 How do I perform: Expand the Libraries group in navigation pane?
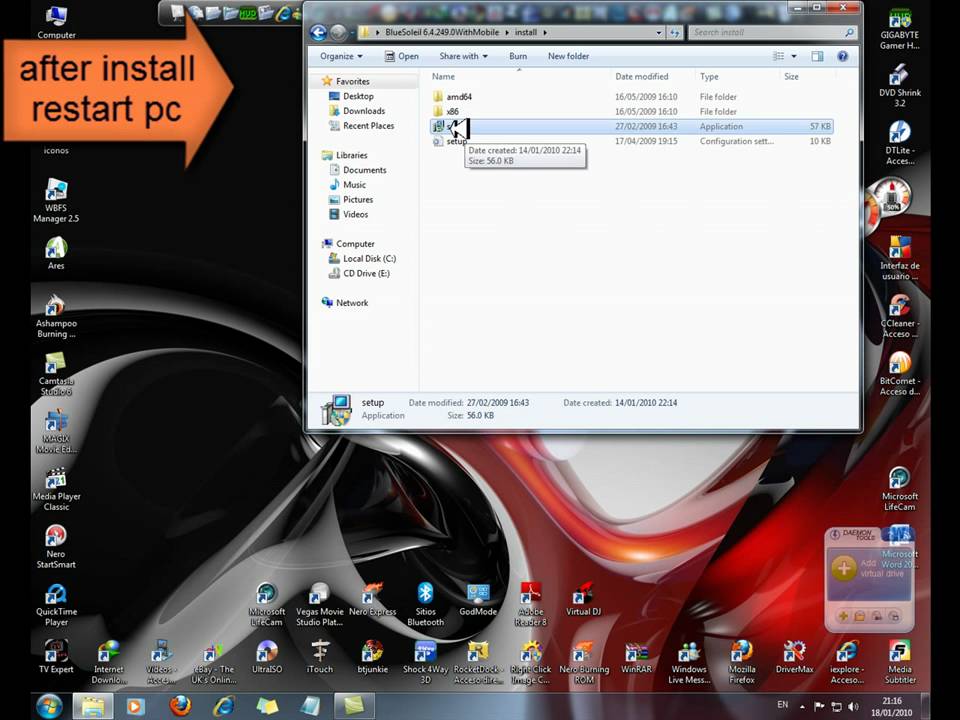[345, 155]
